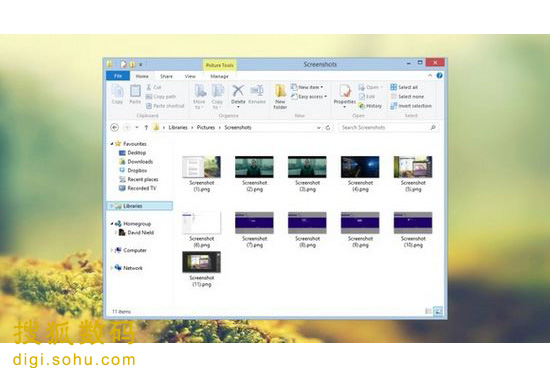Click the refresh icon beside address bar
The image size is (550, 378).
pyautogui.click(x=328, y=128)
